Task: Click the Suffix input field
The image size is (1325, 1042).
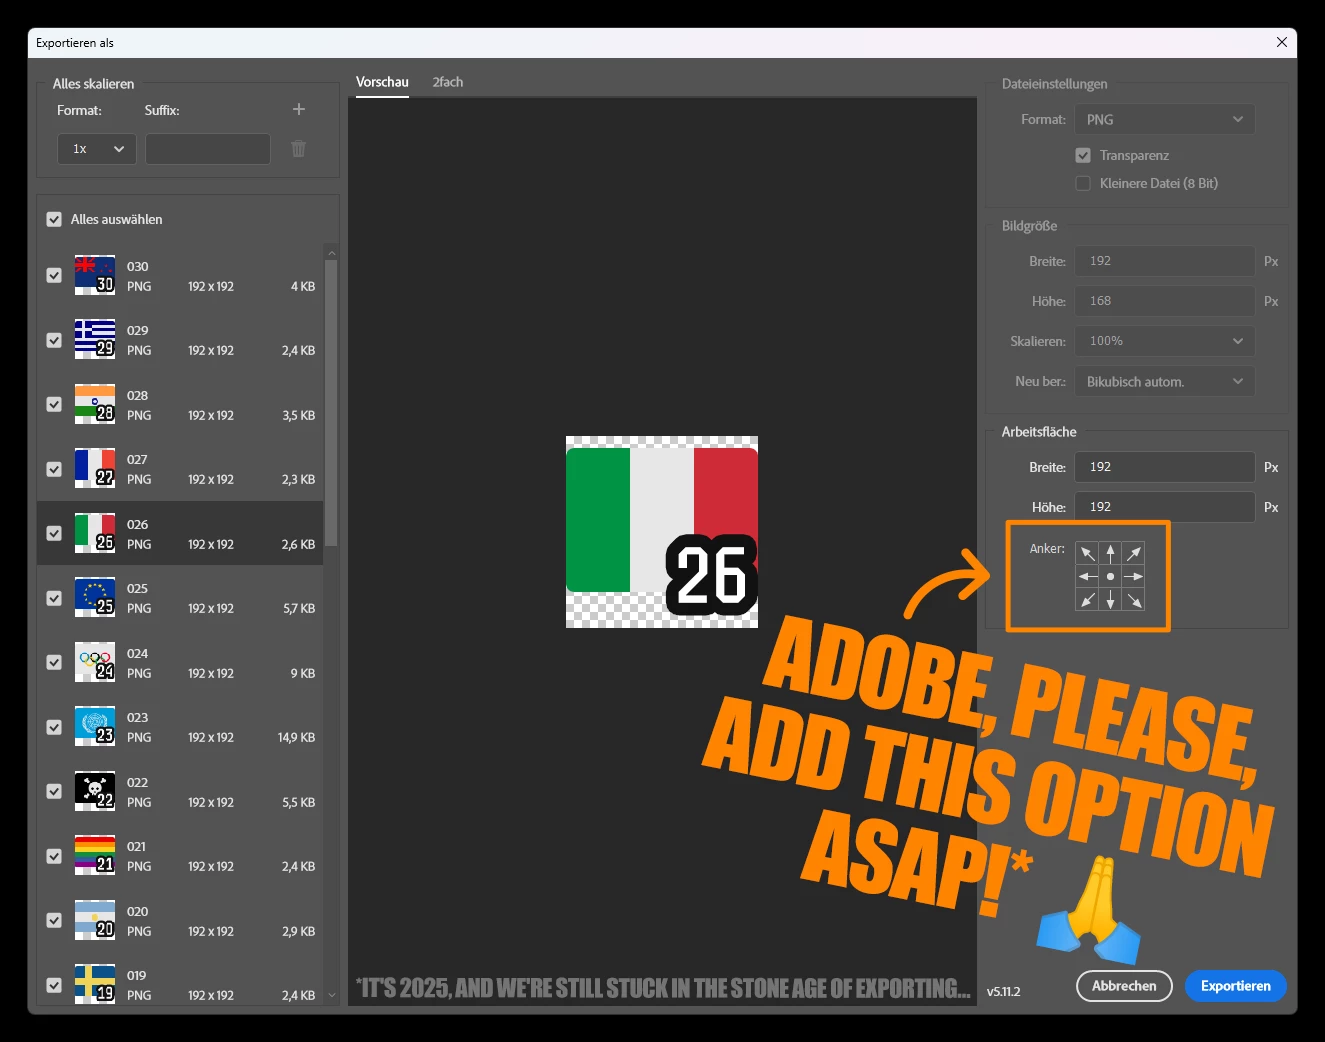Action: pyautogui.click(x=208, y=149)
